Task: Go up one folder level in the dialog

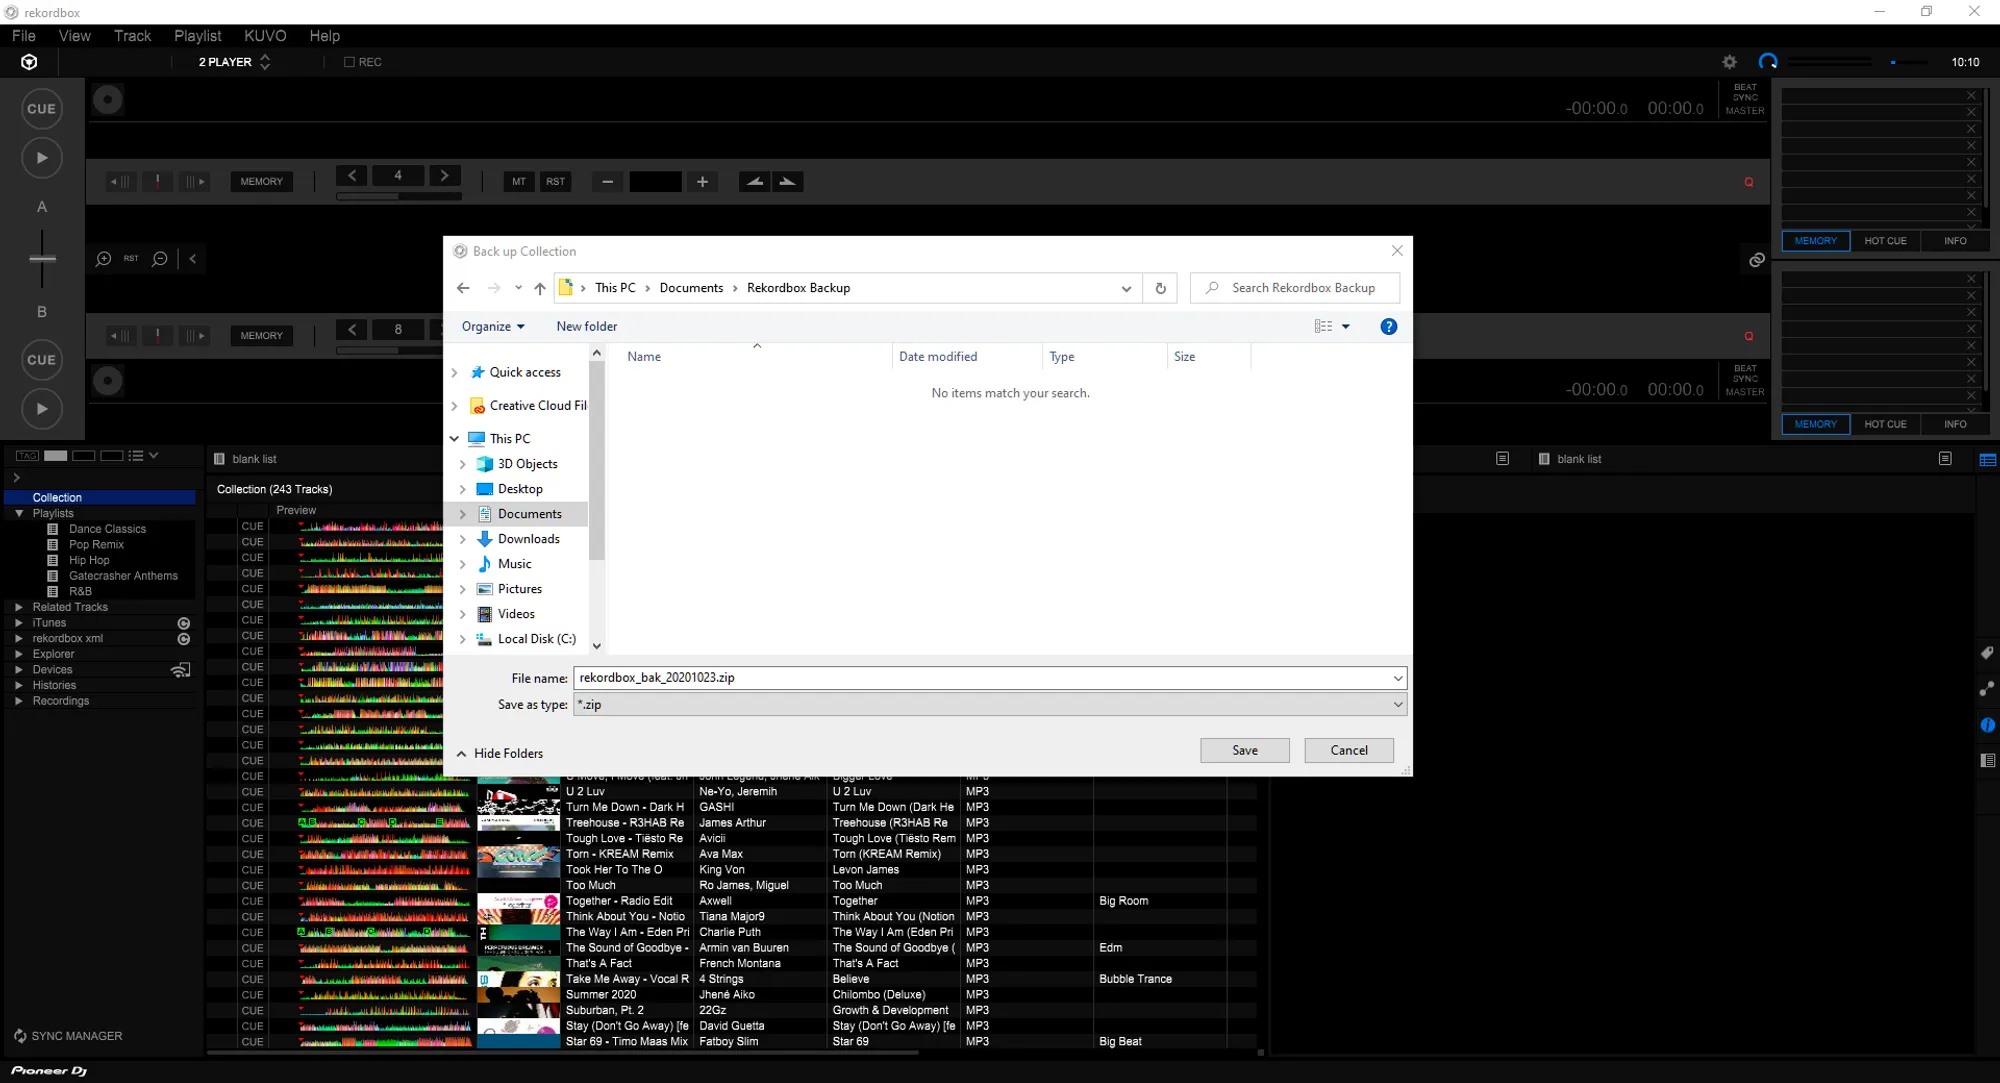Action: tap(540, 288)
